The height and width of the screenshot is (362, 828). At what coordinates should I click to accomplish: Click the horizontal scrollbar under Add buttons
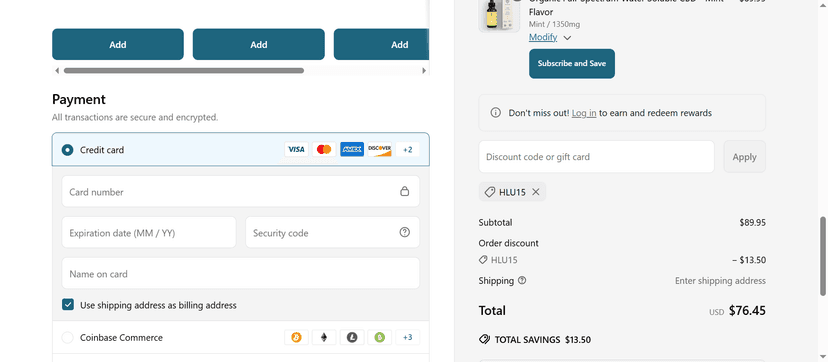click(184, 70)
